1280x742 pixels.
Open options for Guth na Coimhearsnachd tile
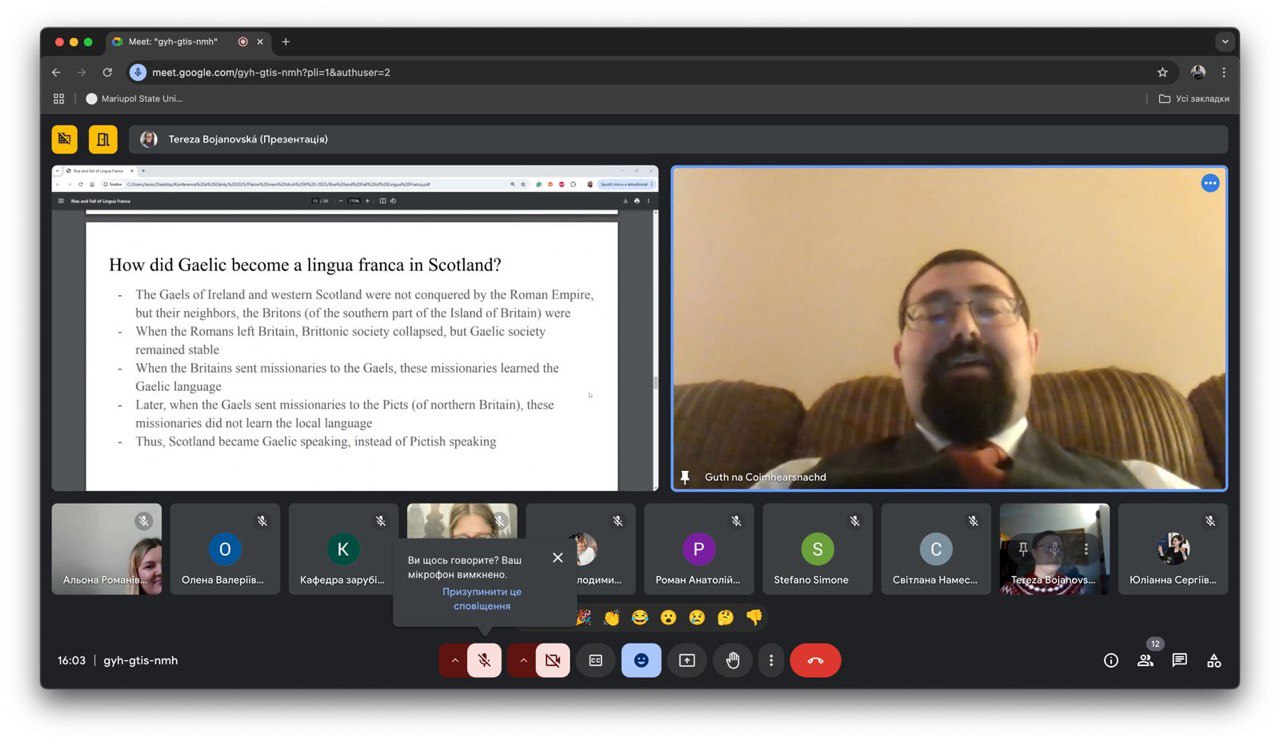pyautogui.click(x=1210, y=183)
